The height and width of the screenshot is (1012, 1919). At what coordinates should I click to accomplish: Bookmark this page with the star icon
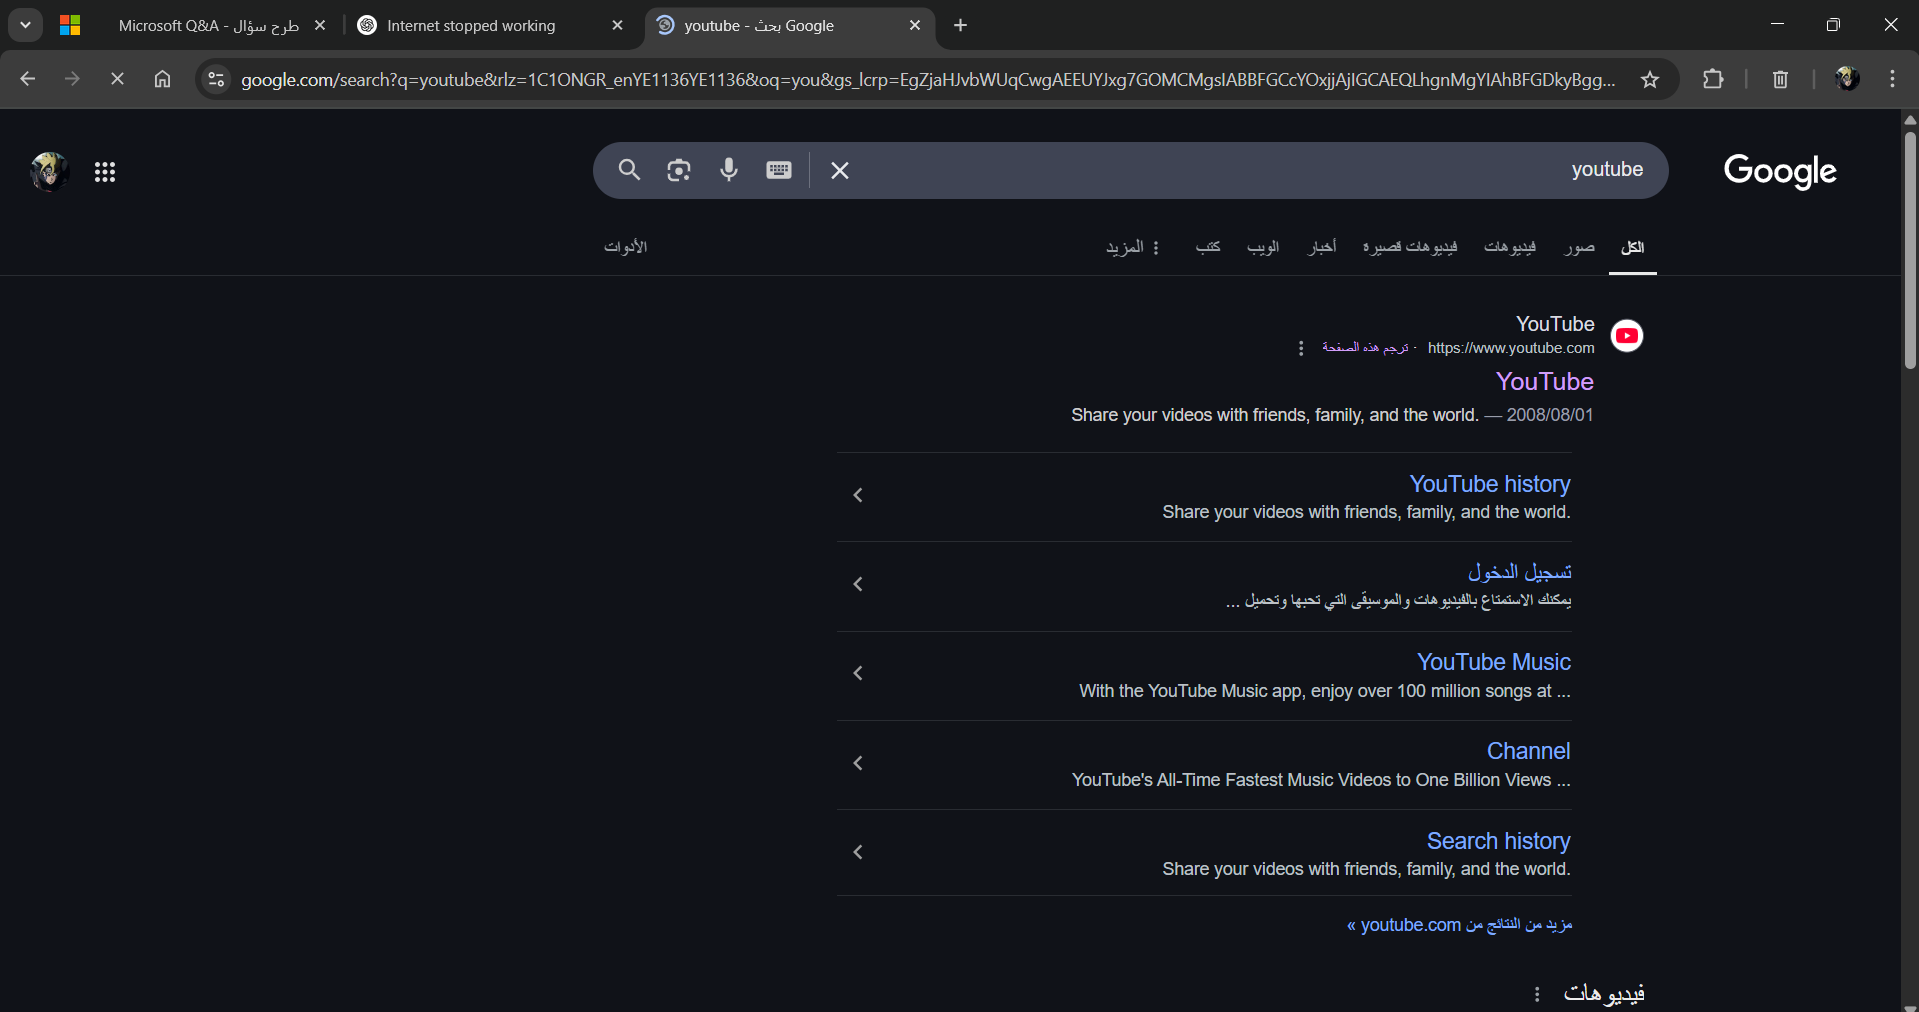pos(1650,79)
